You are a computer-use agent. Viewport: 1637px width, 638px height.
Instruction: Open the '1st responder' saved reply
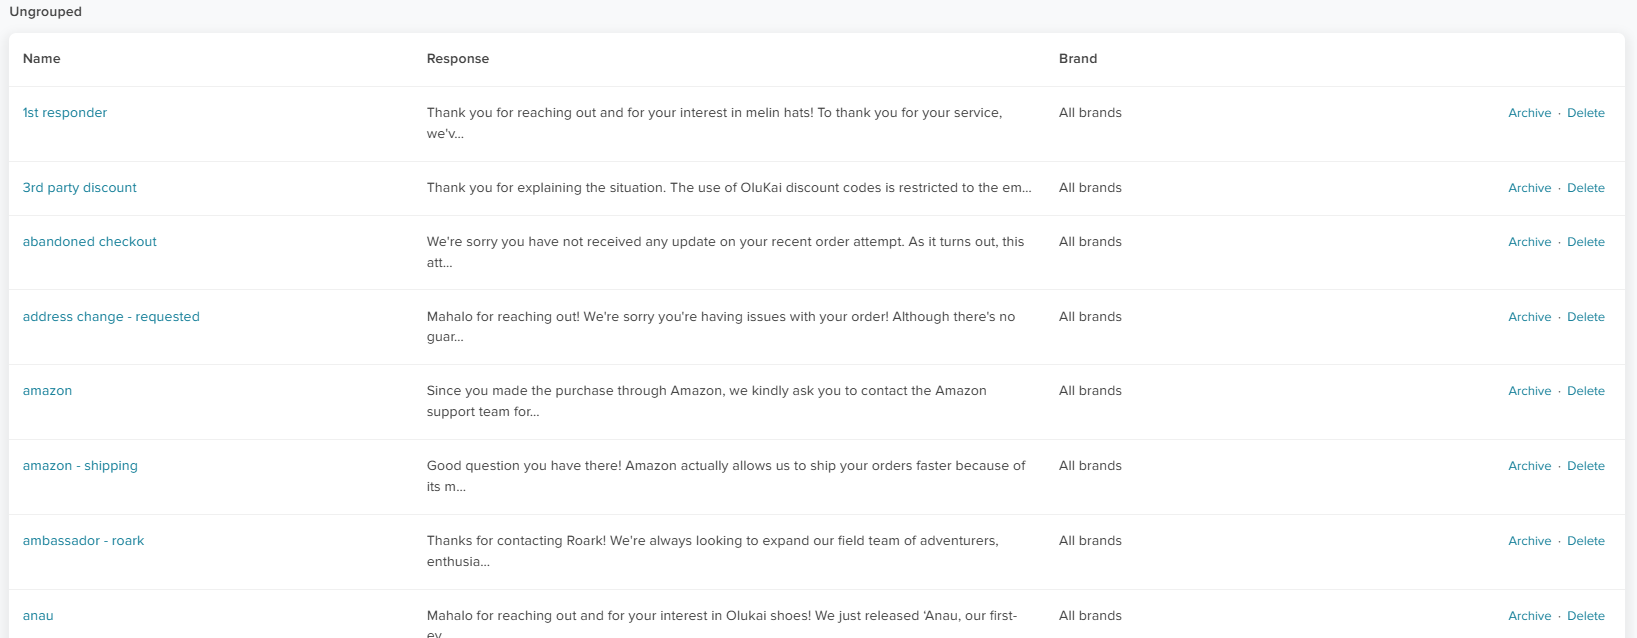click(x=65, y=113)
